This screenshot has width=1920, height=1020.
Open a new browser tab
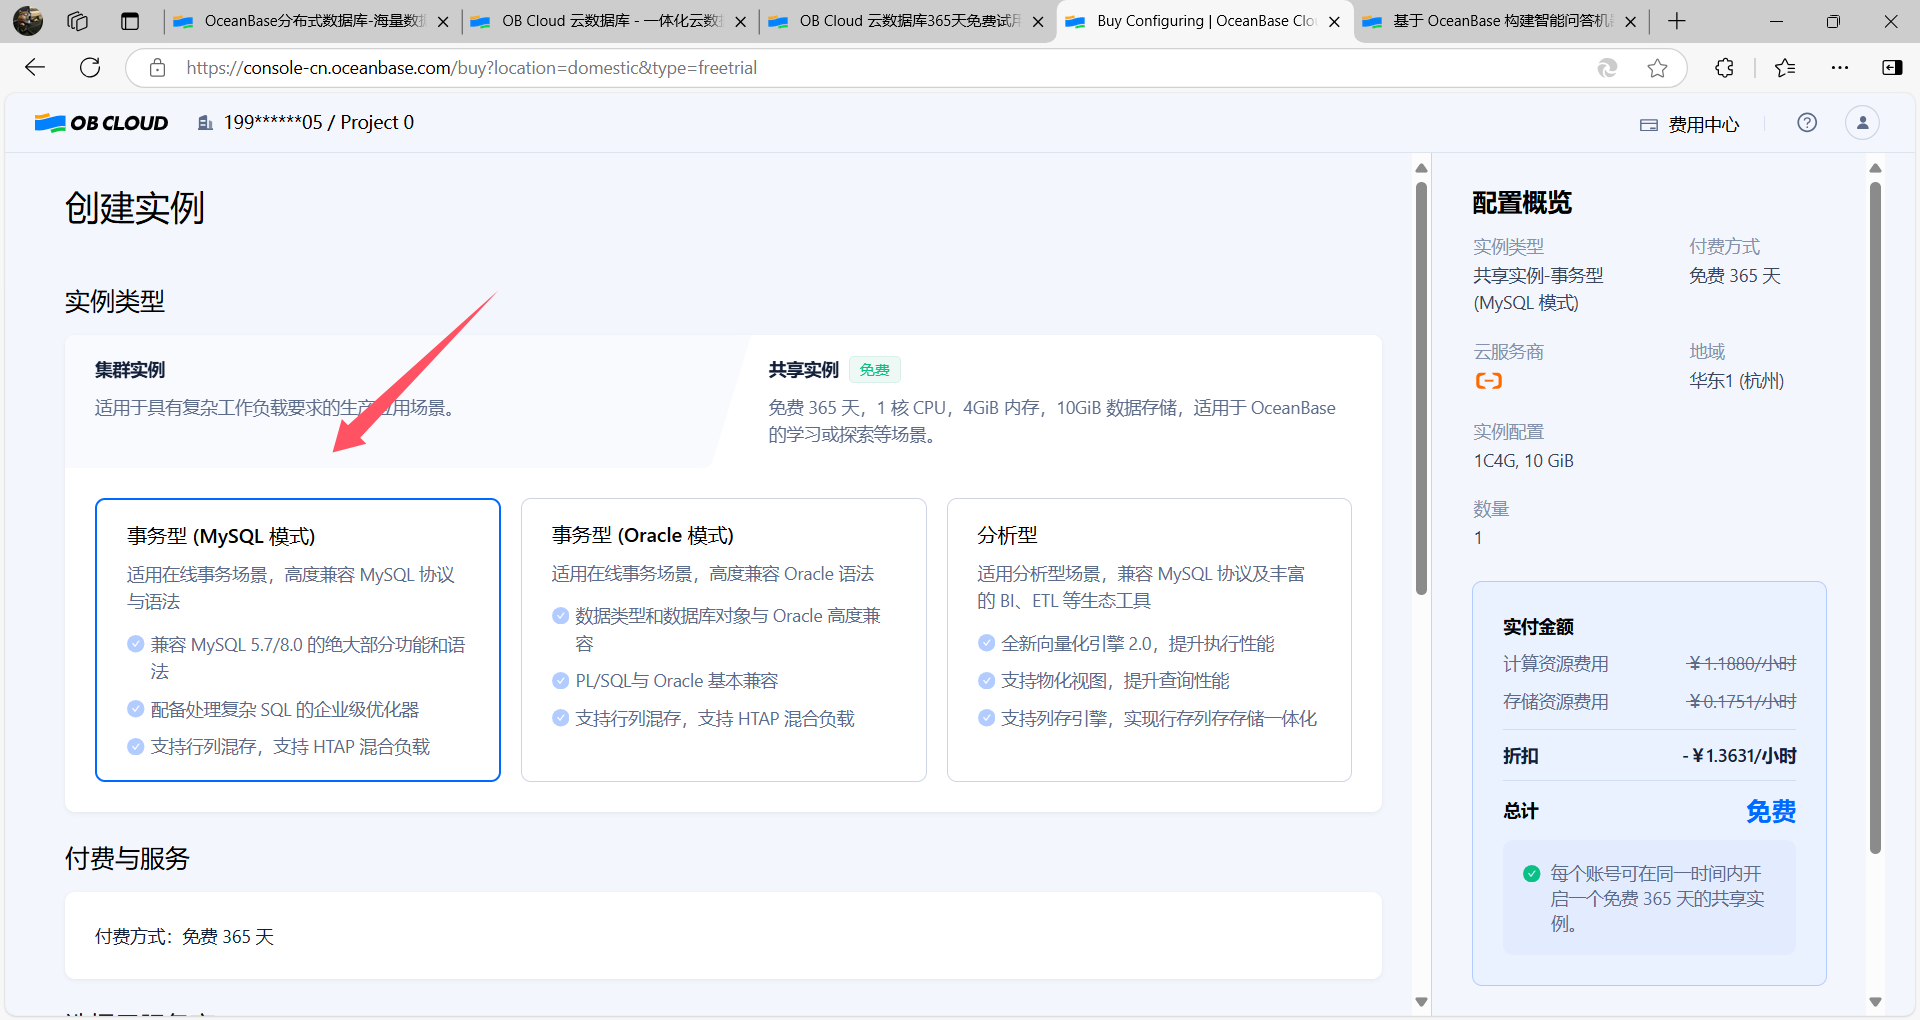click(x=1677, y=21)
